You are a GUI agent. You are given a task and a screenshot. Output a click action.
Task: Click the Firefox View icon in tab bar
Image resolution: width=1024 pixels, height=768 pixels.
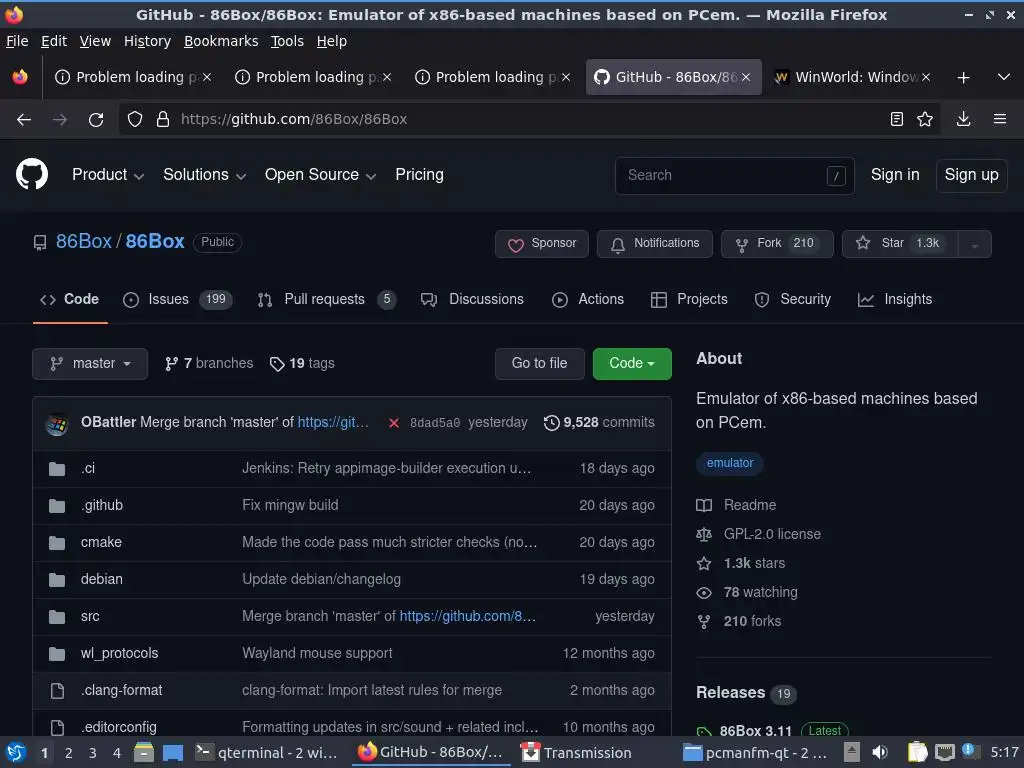pyautogui.click(x=20, y=77)
